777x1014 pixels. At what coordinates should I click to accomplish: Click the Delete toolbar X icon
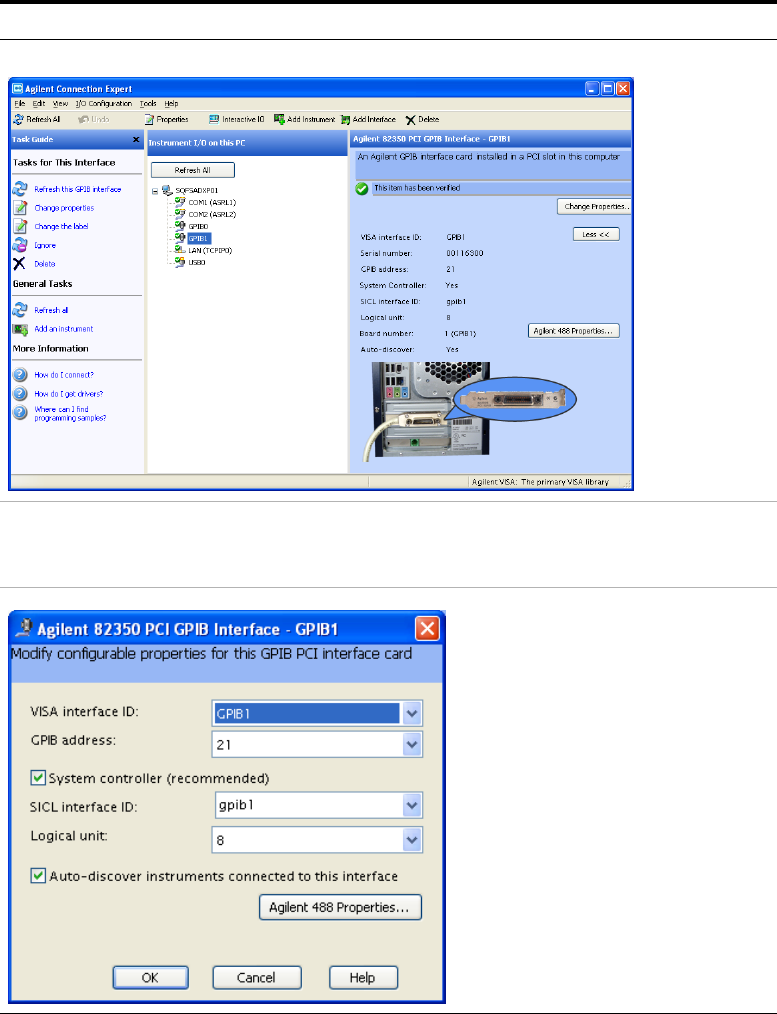pyautogui.click(x=410, y=120)
